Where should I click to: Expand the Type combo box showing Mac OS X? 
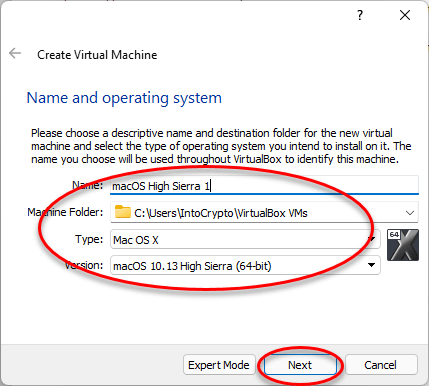[x=245, y=240]
